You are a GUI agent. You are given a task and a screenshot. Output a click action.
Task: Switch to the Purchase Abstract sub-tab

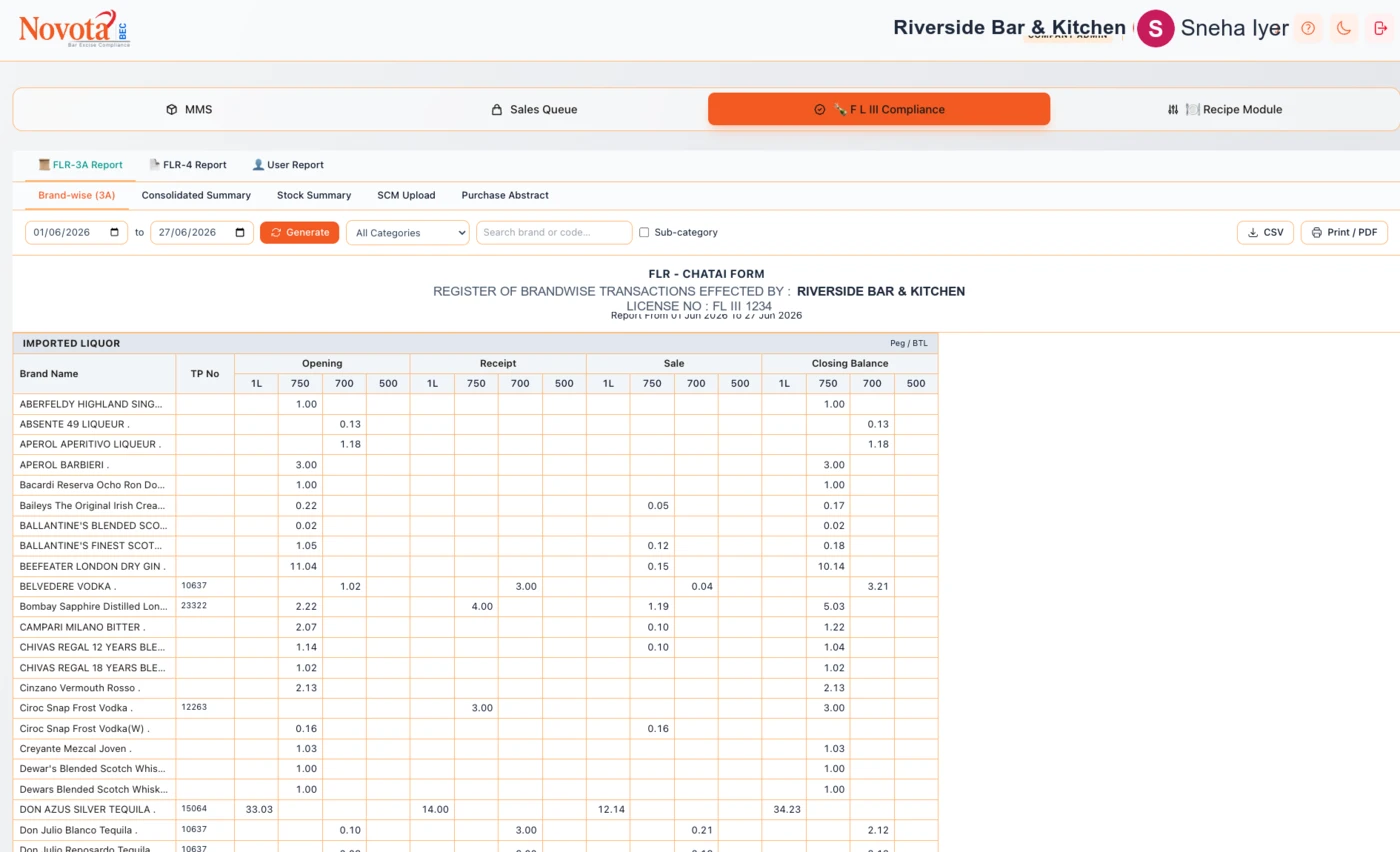pyautogui.click(x=505, y=195)
